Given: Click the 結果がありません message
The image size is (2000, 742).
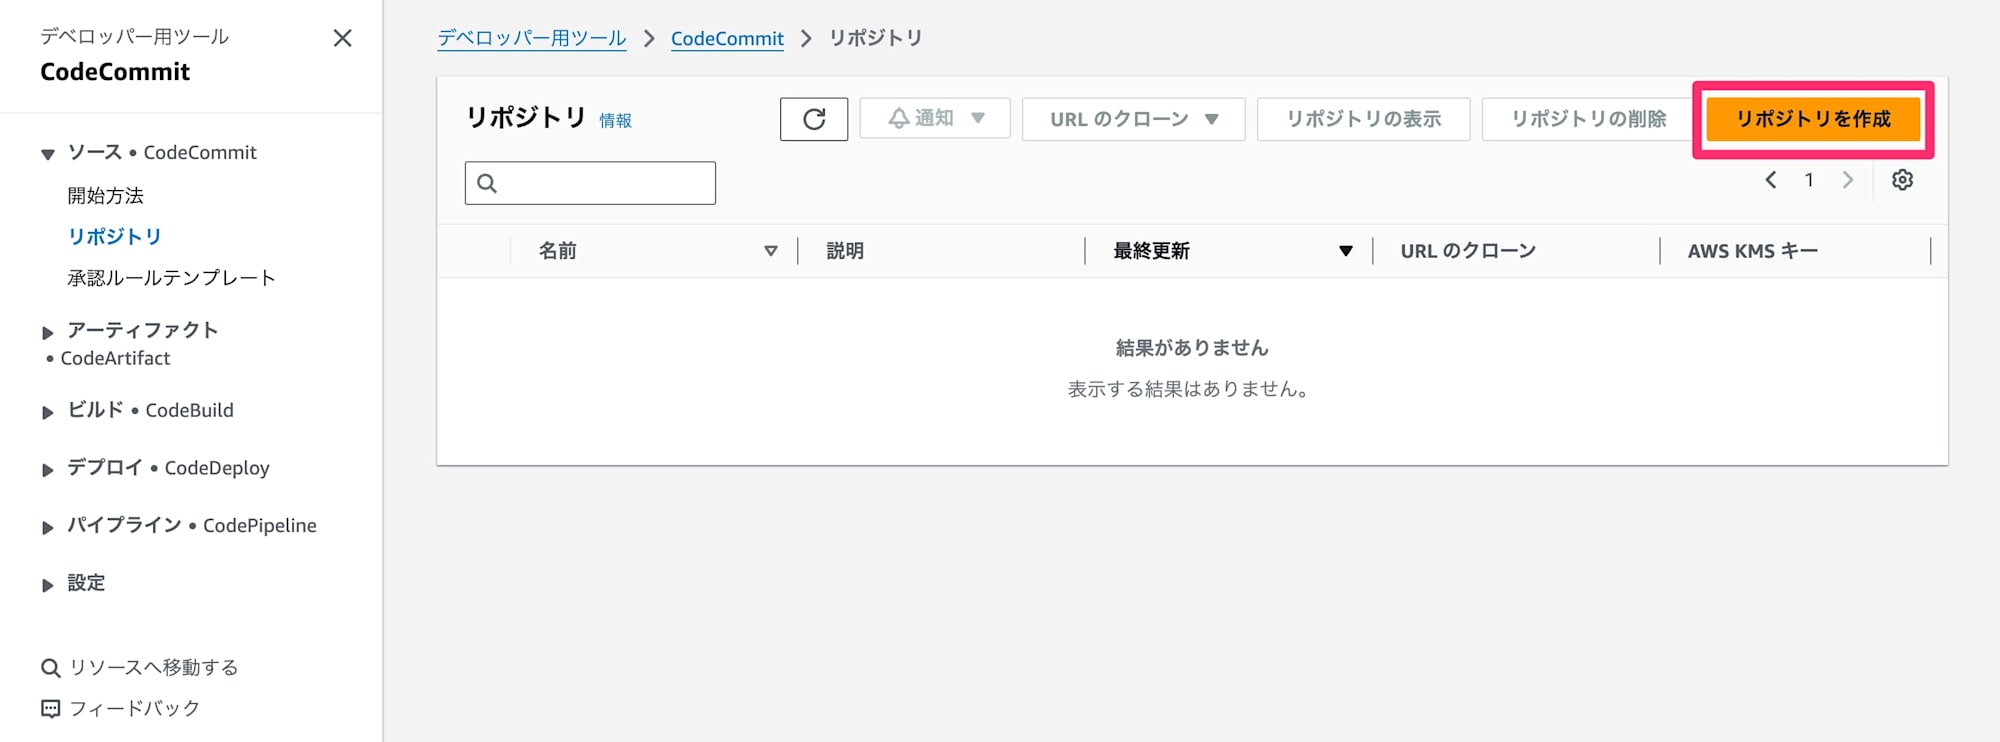Looking at the screenshot, I should coord(1192,348).
